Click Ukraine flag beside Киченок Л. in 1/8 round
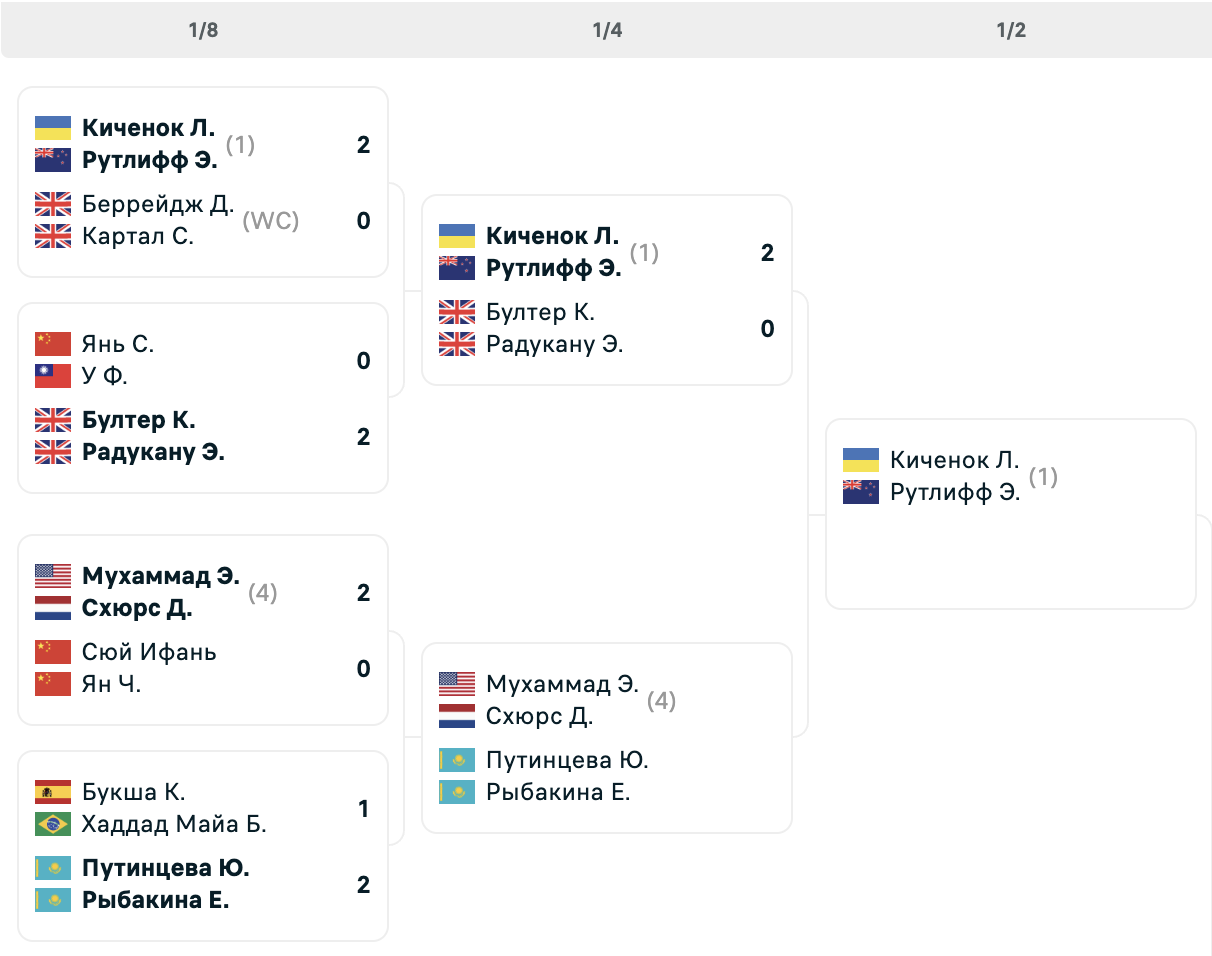 [x=53, y=128]
